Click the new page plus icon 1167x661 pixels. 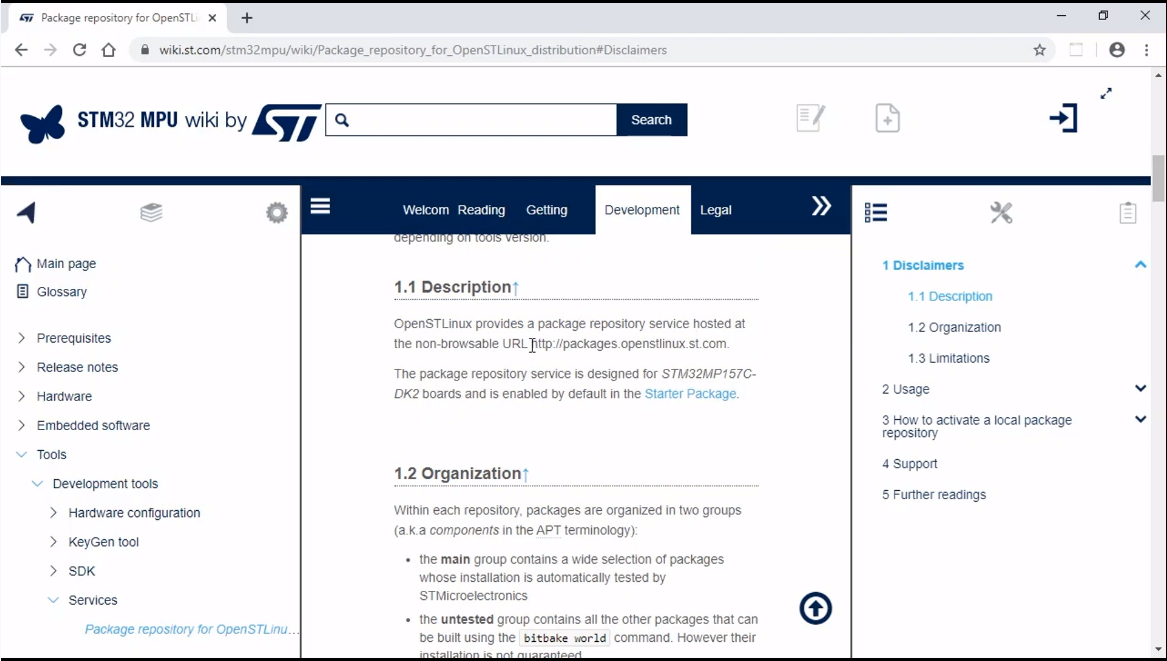click(887, 118)
